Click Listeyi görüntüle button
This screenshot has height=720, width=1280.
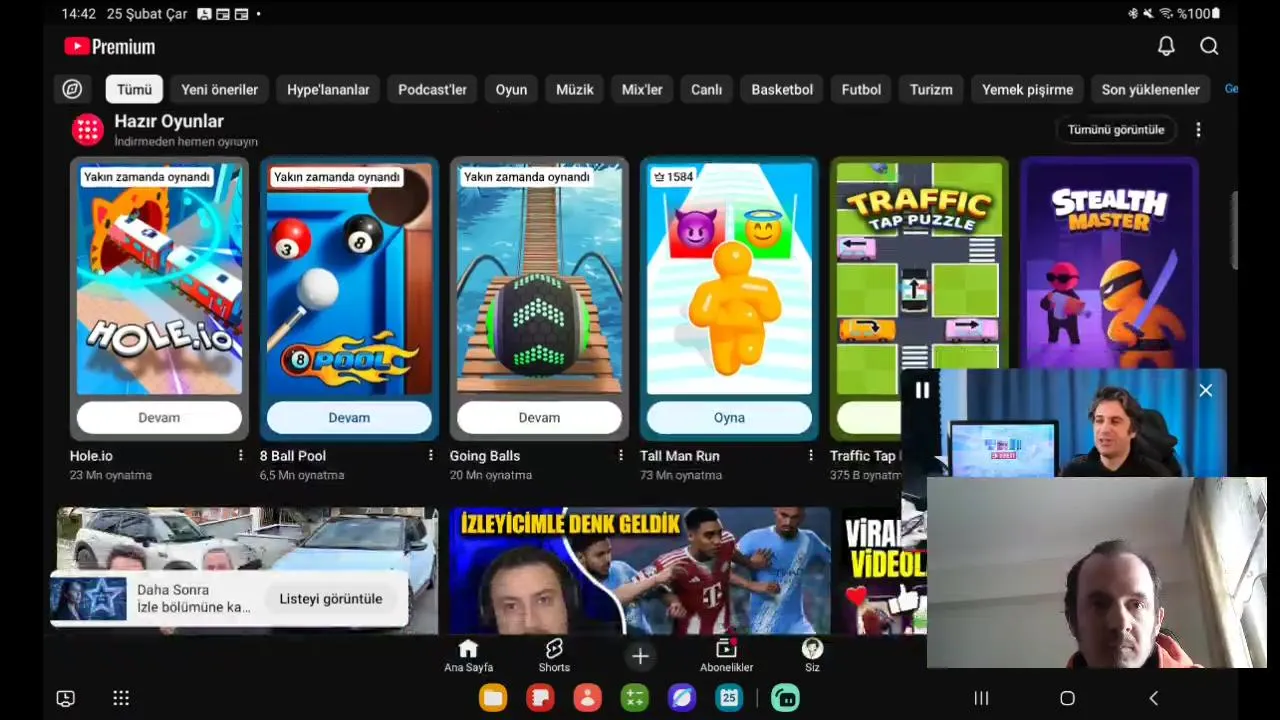331,598
